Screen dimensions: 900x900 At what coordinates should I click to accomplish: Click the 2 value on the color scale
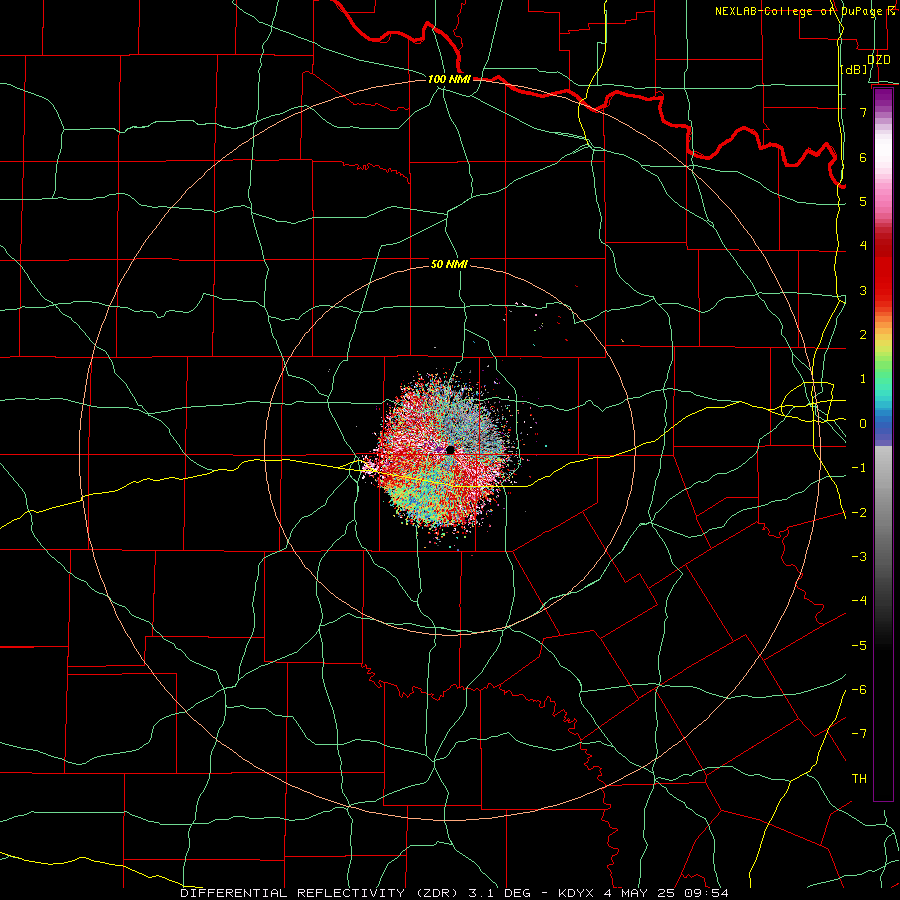pyautogui.click(x=863, y=335)
